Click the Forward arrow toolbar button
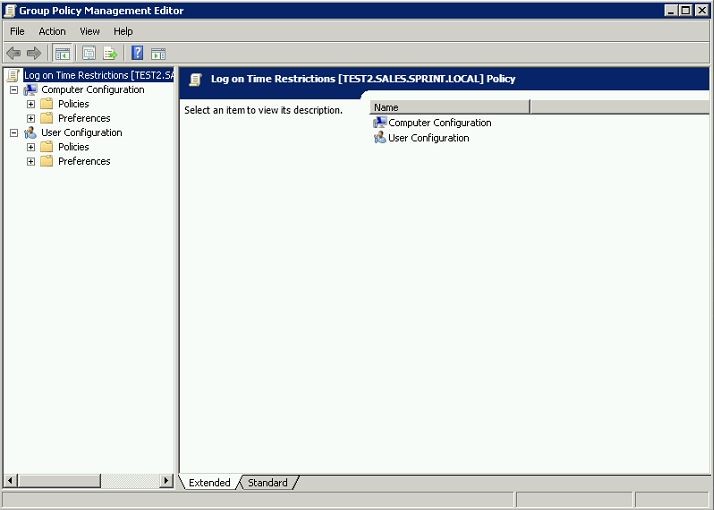Image resolution: width=714 pixels, height=510 pixels. click(34, 53)
